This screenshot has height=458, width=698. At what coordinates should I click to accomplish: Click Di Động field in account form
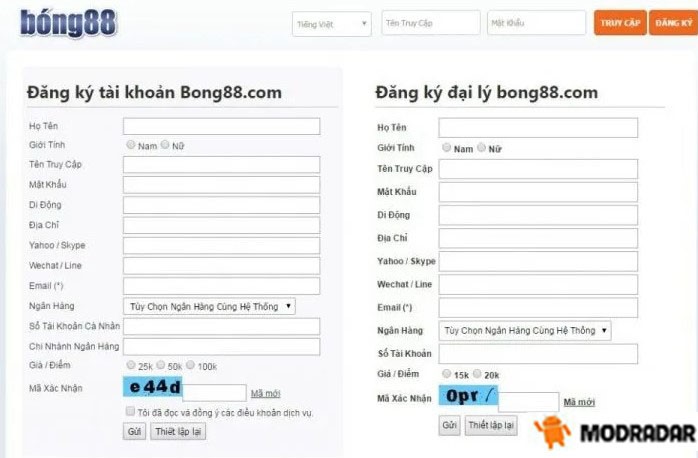[x=221, y=205]
